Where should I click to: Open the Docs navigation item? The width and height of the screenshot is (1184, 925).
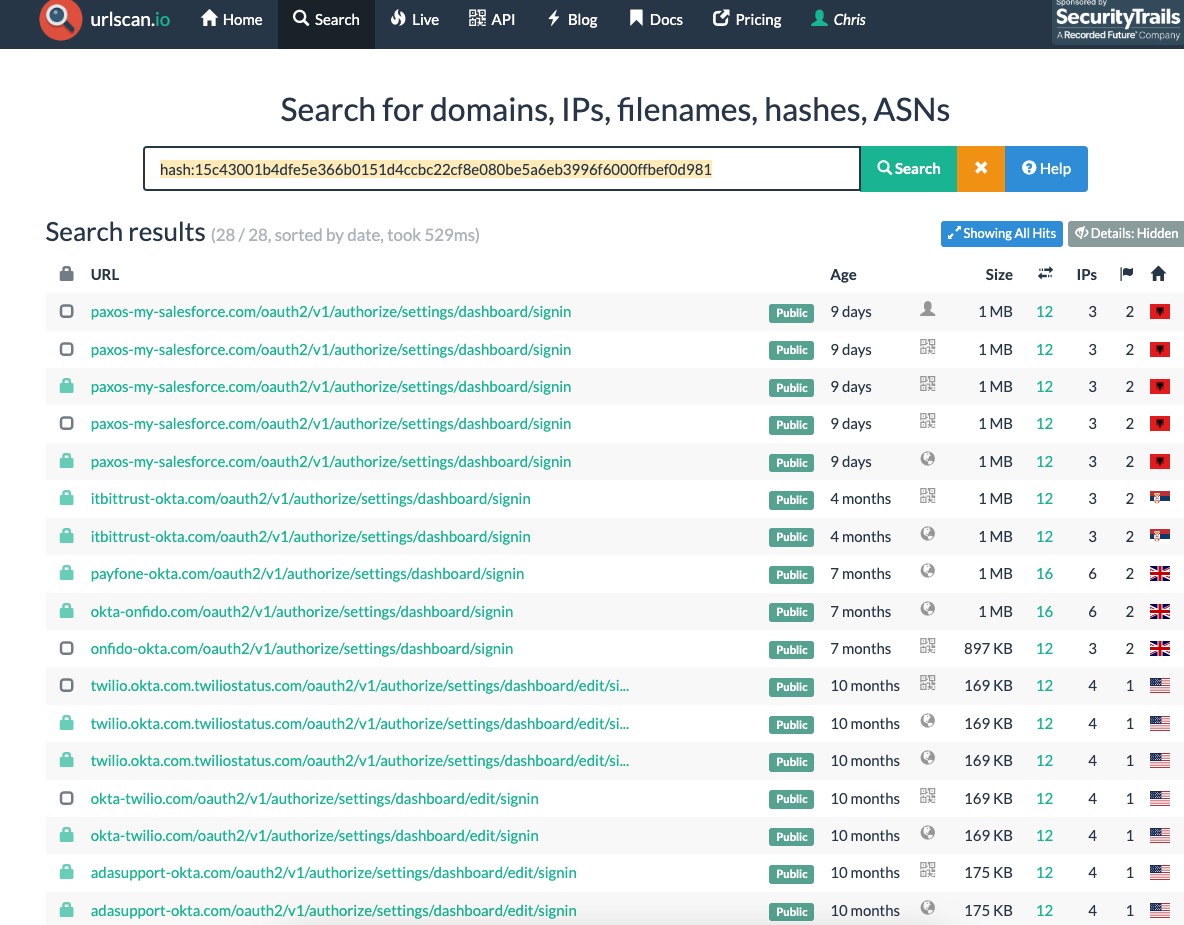coord(655,20)
